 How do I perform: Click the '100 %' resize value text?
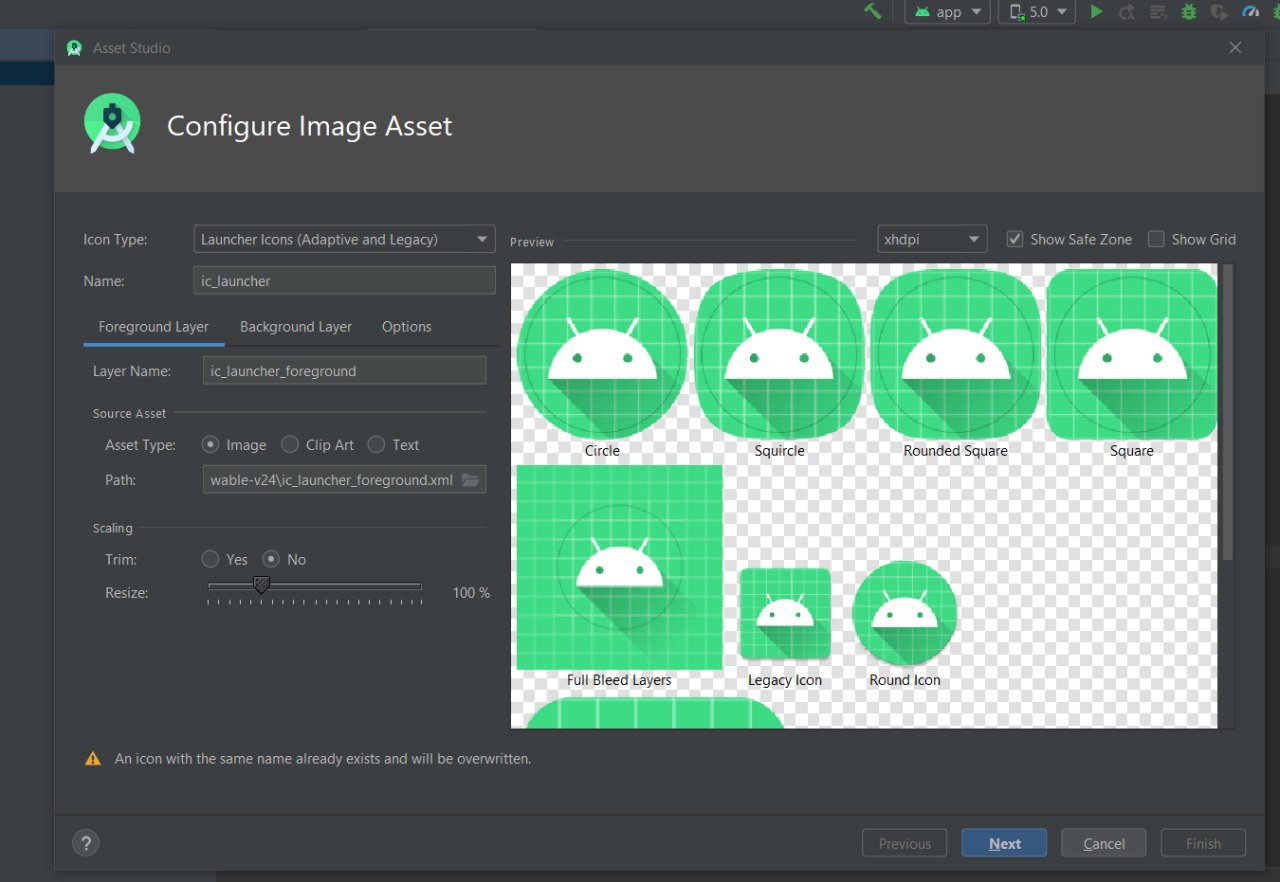coord(471,593)
